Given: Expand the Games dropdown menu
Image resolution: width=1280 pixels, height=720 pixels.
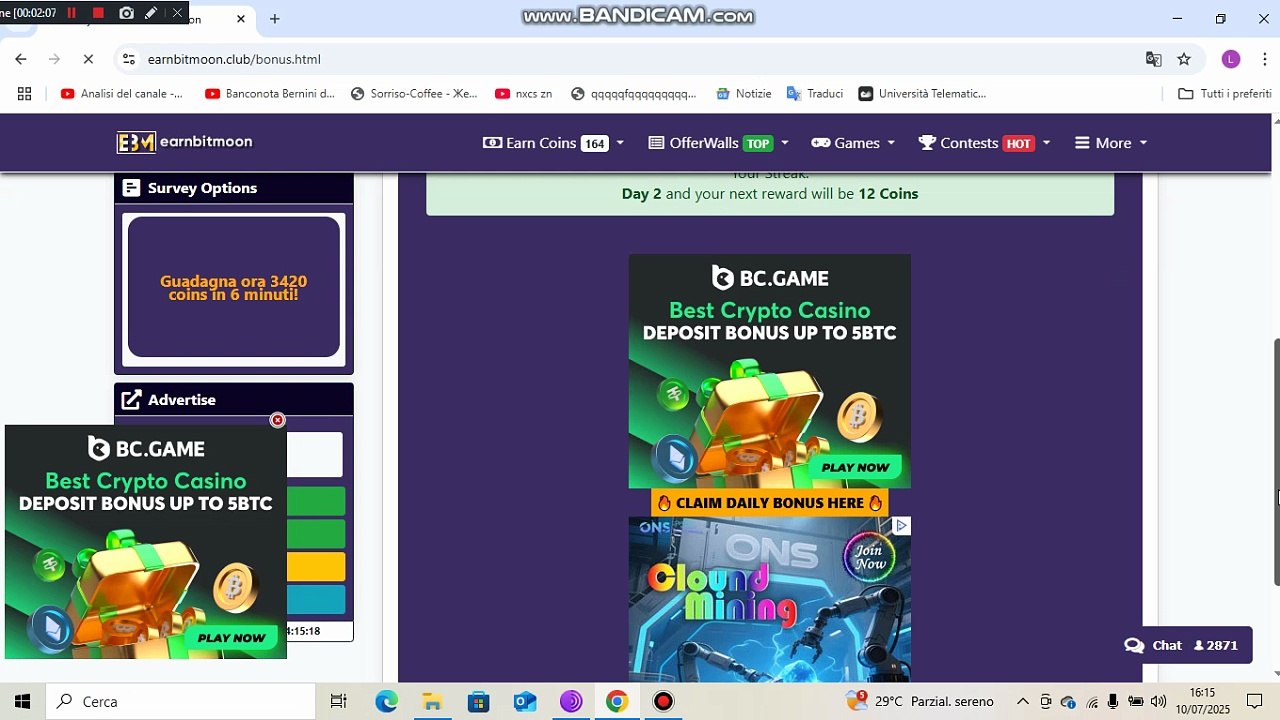Looking at the screenshot, I should 853,143.
